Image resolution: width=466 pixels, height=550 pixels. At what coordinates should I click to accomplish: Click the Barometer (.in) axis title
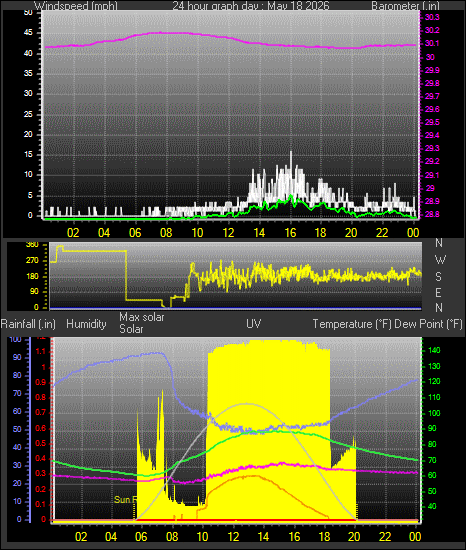[405, 6]
